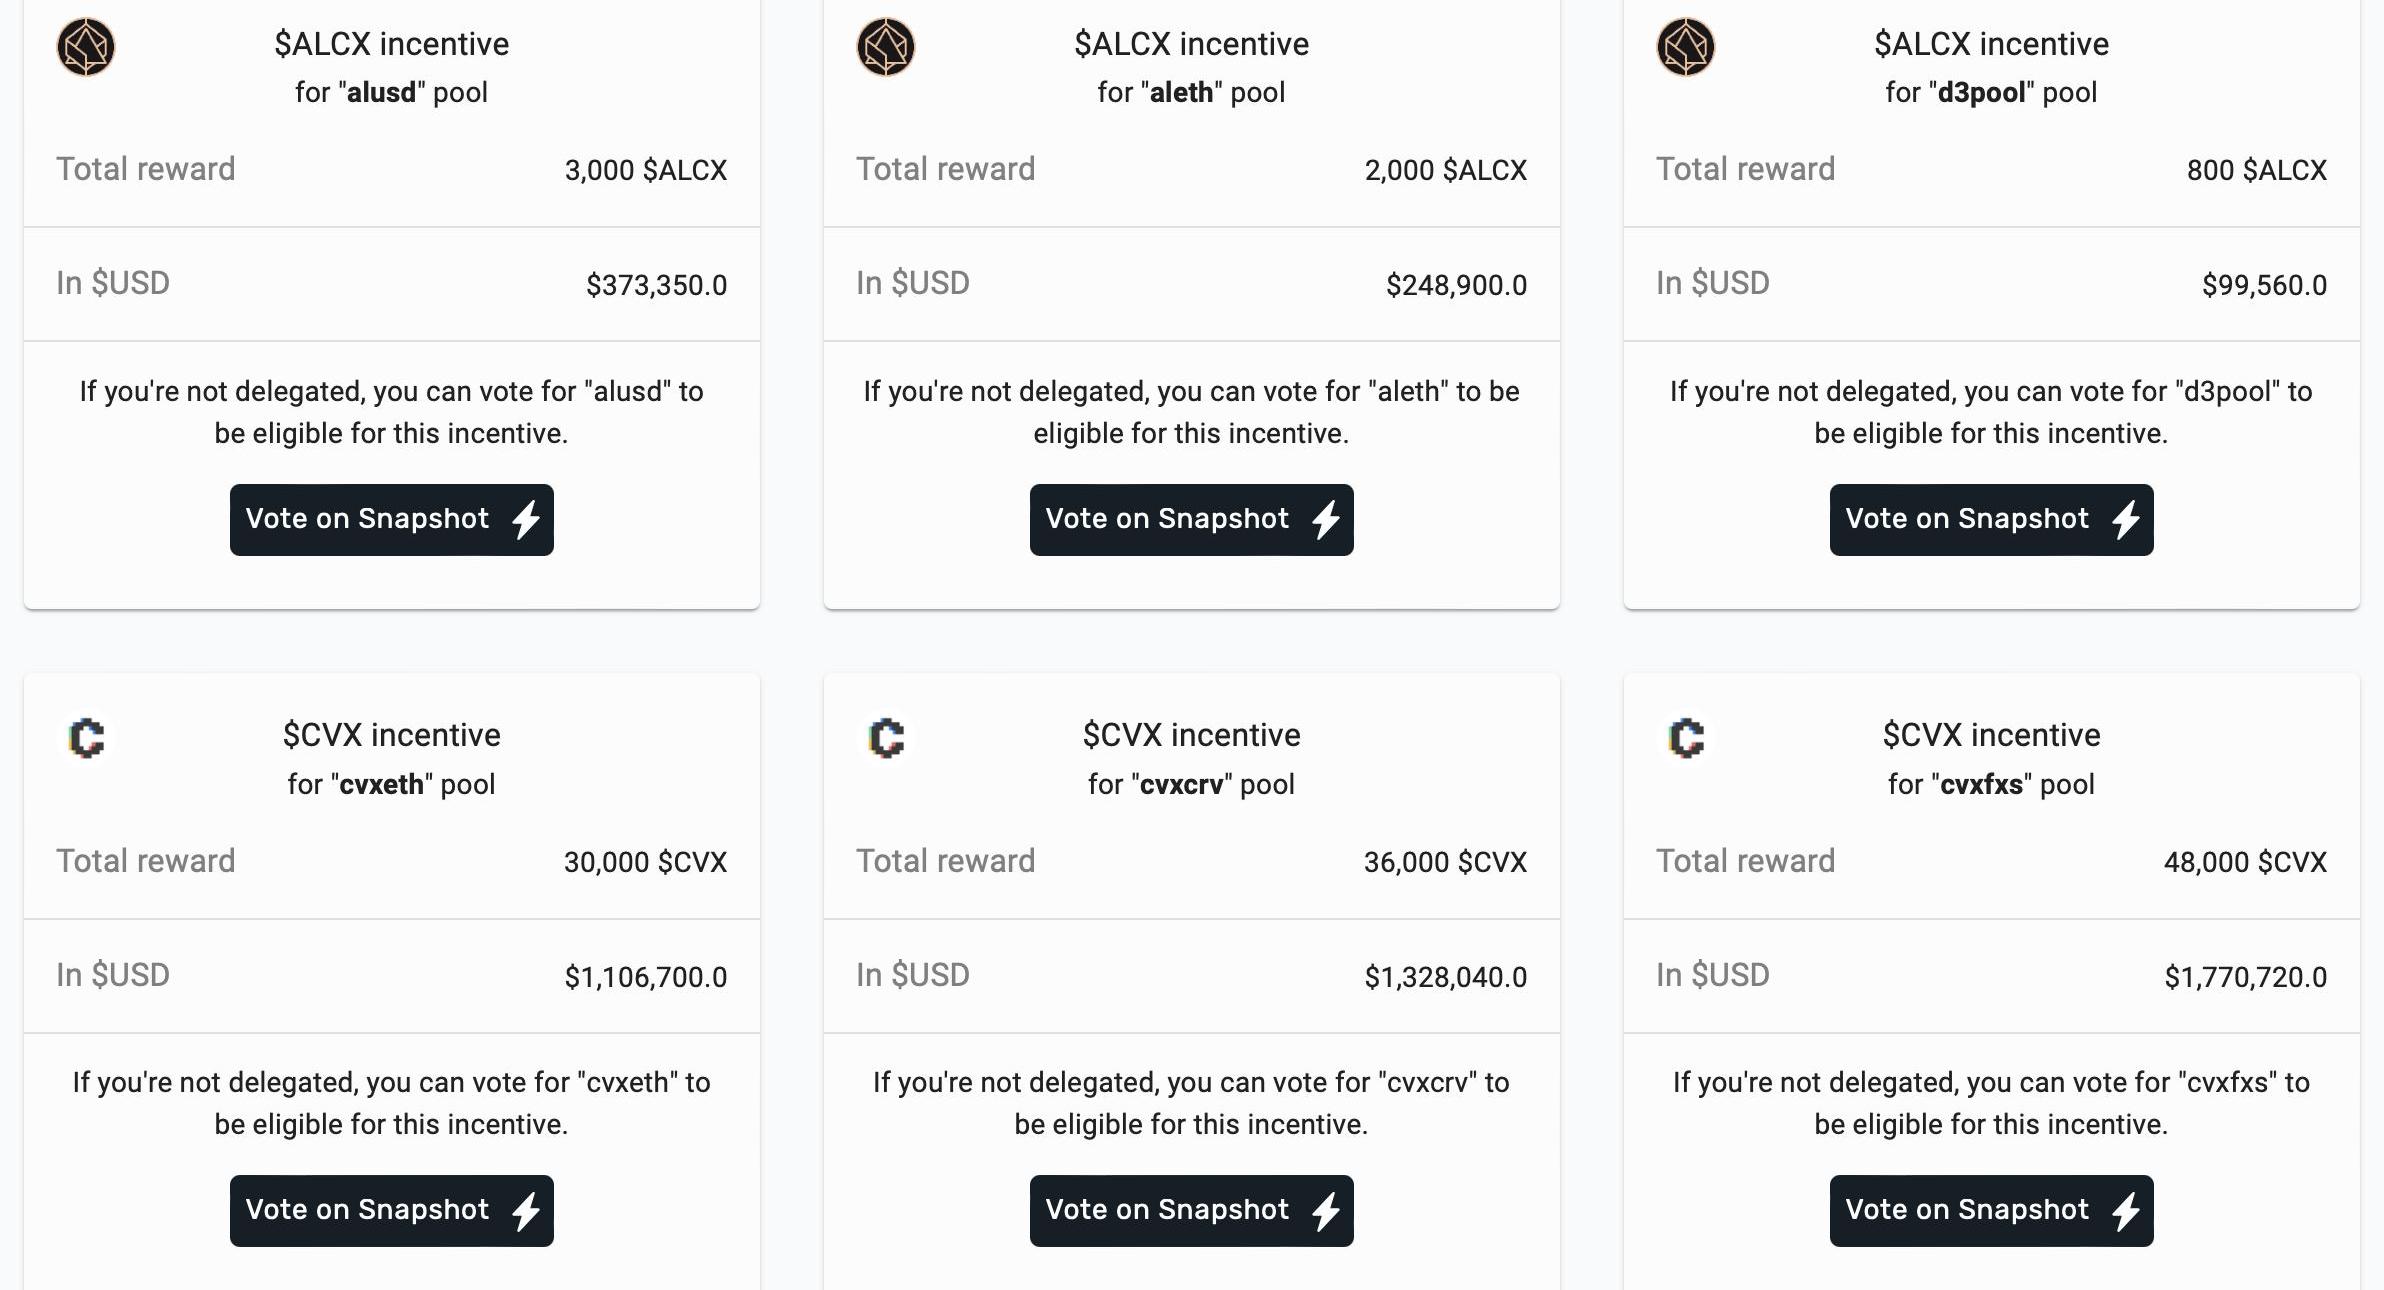Vote on Snapshot for the cvxeth pool
2384x1290 pixels.
(x=391, y=1211)
